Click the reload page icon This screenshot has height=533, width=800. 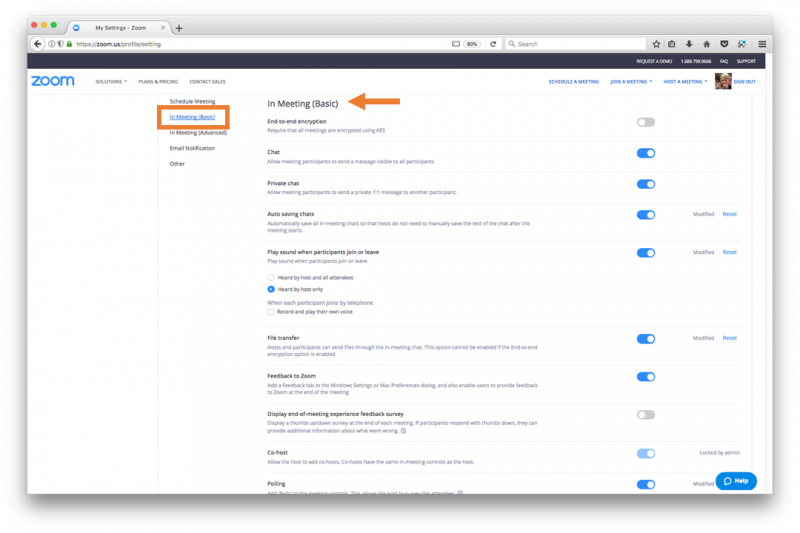click(493, 44)
